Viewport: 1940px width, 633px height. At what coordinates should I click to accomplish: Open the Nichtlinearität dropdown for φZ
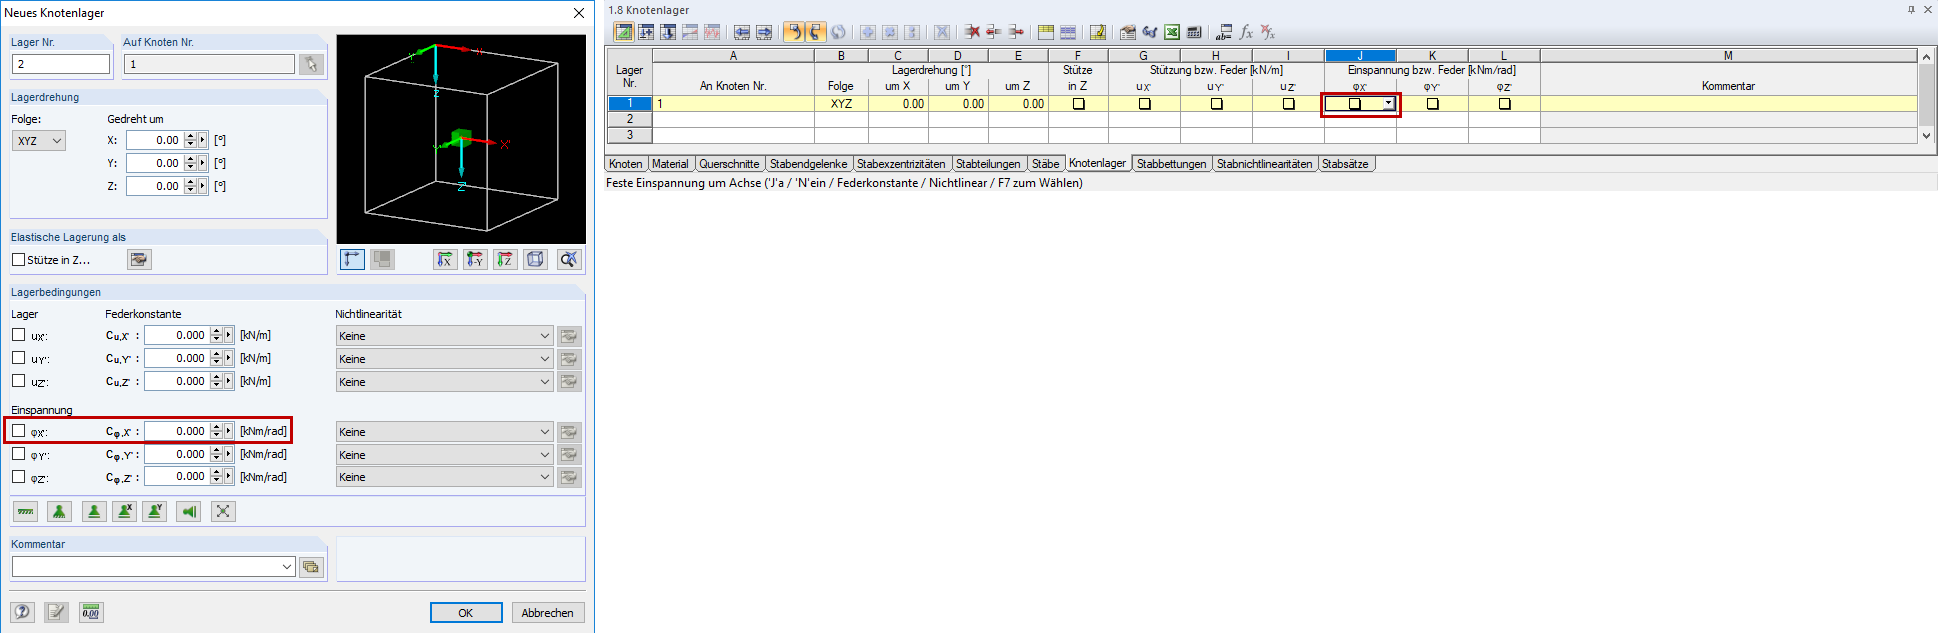coord(444,477)
